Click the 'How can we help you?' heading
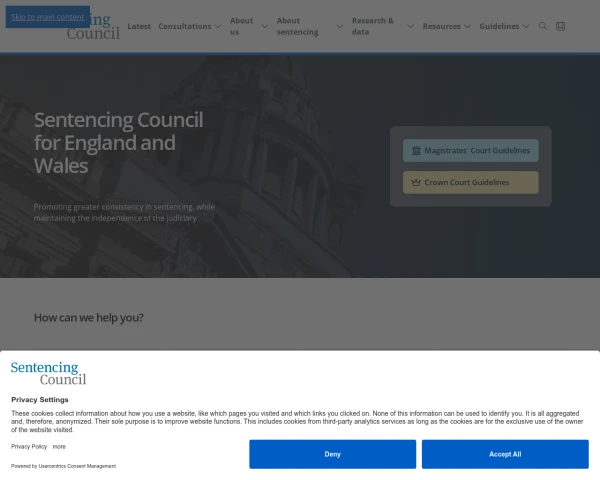This screenshot has height=480, width=600. click(x=89, y=317)
